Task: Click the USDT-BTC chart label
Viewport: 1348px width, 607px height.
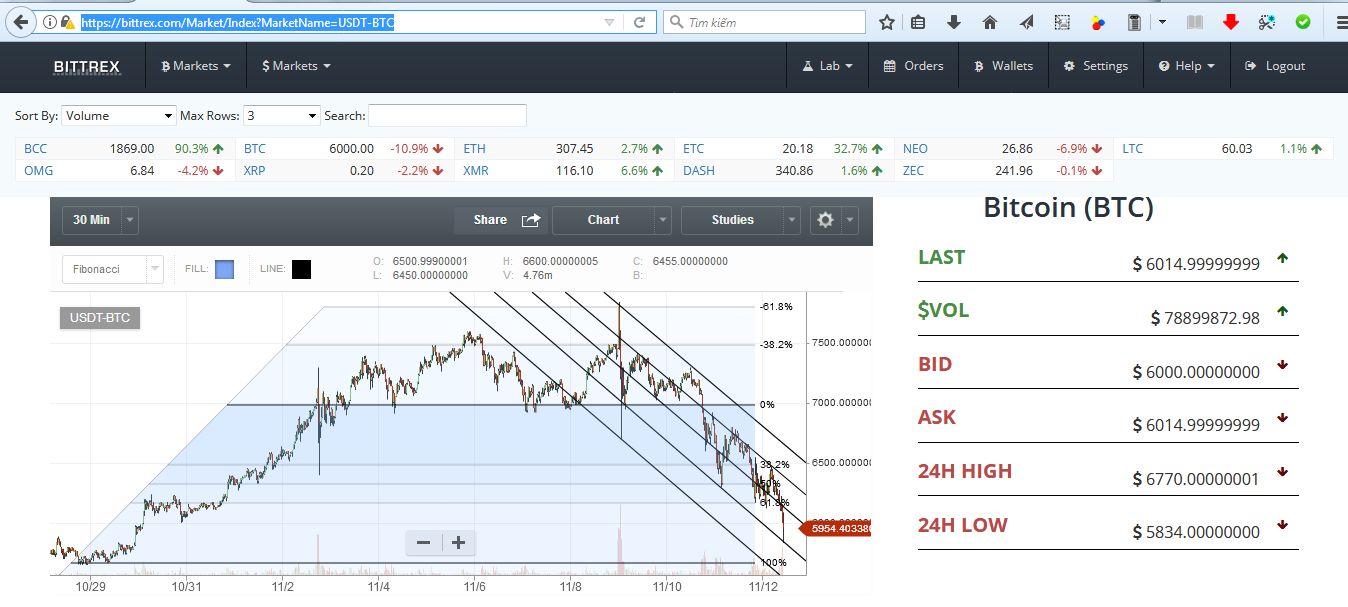Action: [x=100, y=318]
